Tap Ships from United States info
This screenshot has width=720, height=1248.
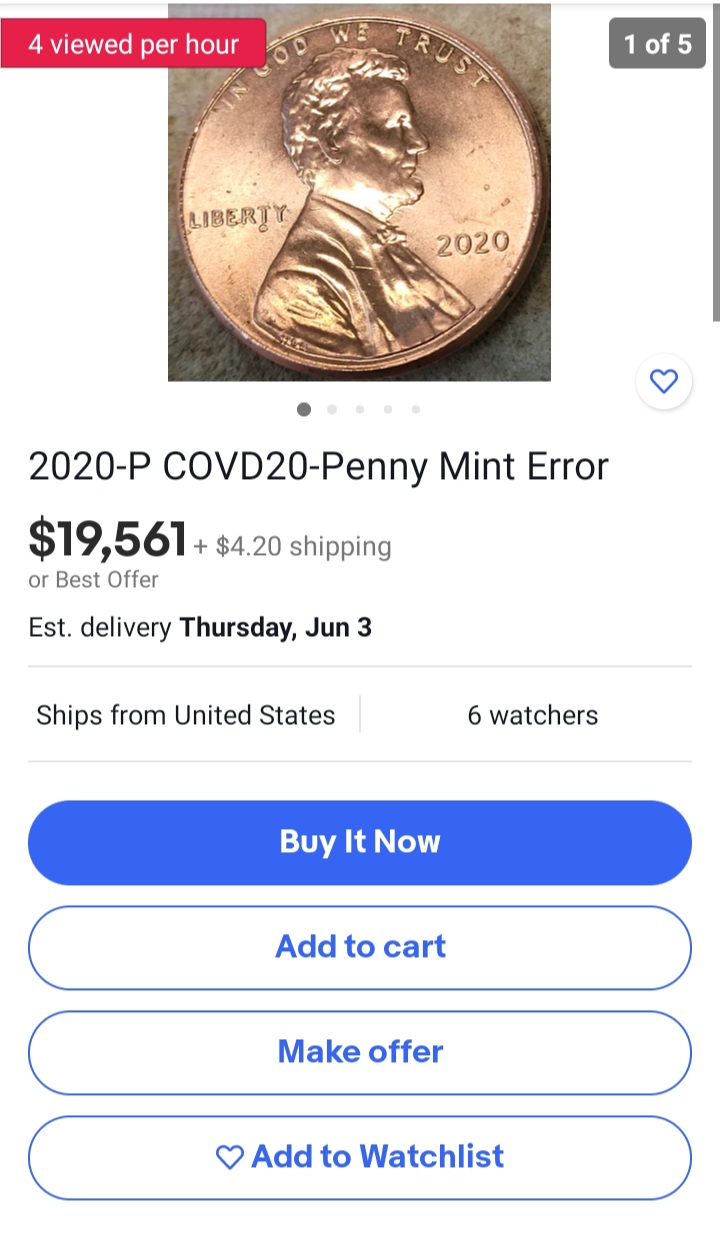click(186, 715)
